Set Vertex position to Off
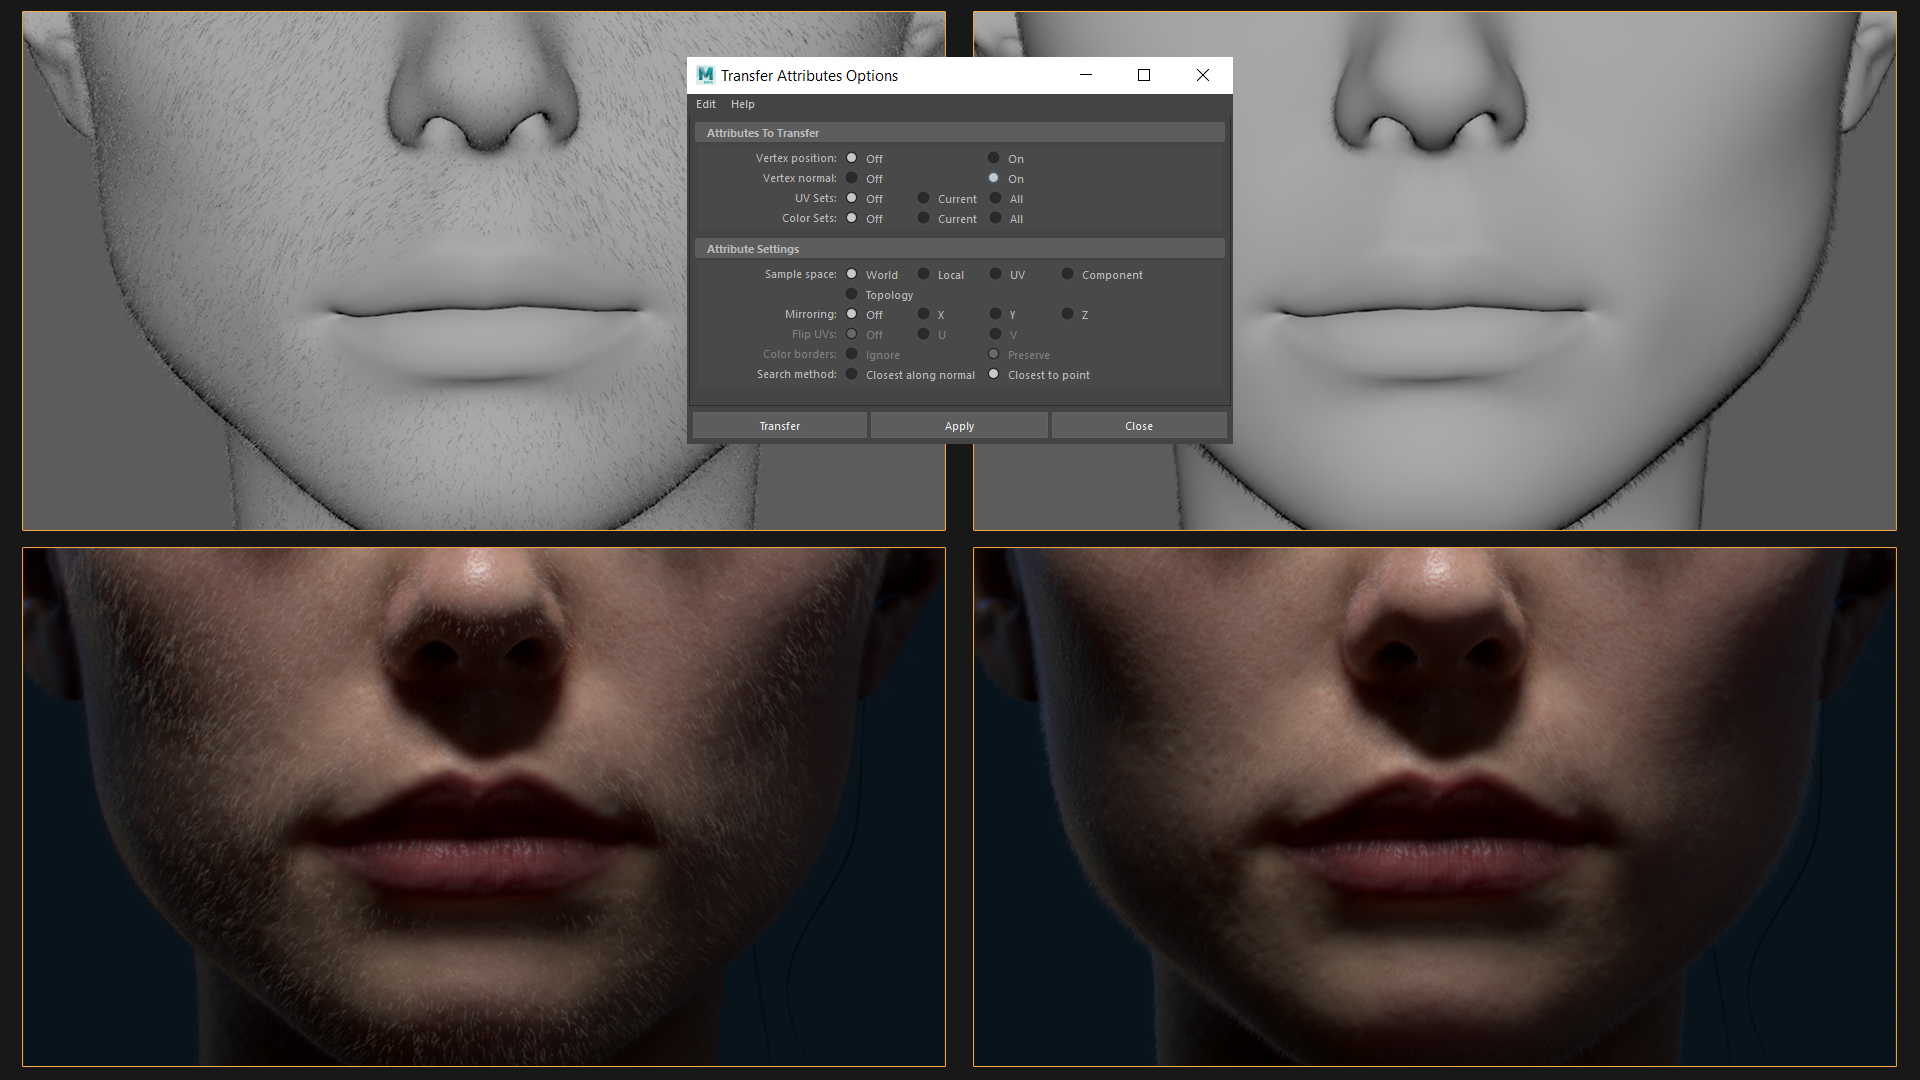Viewport: 1920px width, 1080px height. 852,158
